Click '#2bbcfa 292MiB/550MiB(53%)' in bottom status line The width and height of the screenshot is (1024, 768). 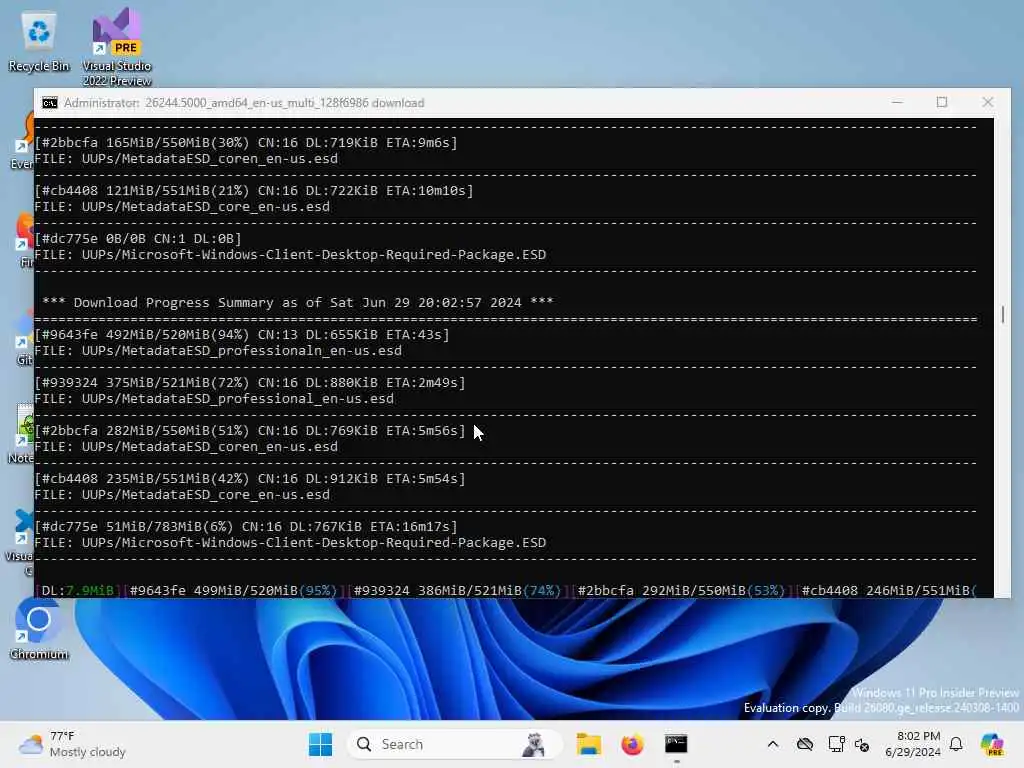(x=681, y=590)
